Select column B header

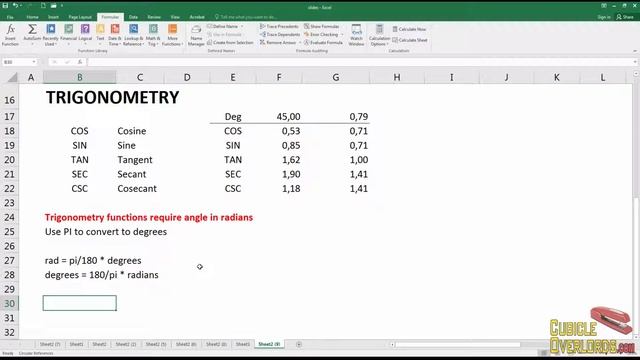coord(80,77)
